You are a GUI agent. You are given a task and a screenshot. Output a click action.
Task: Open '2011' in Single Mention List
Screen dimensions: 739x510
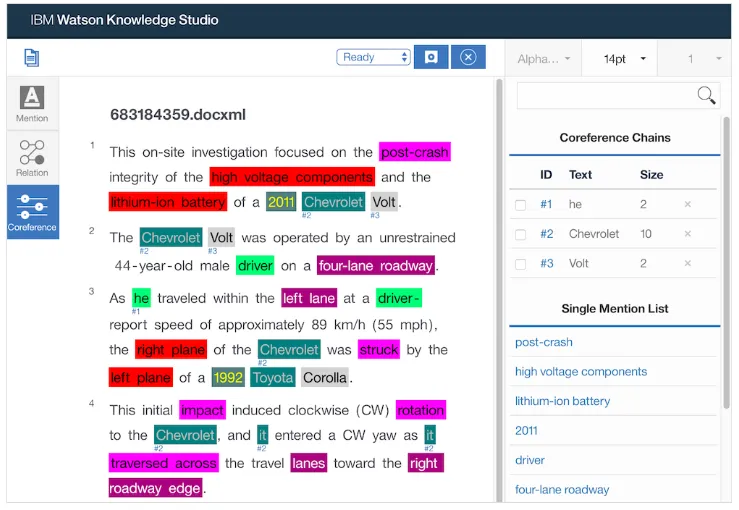pos(526,431)
